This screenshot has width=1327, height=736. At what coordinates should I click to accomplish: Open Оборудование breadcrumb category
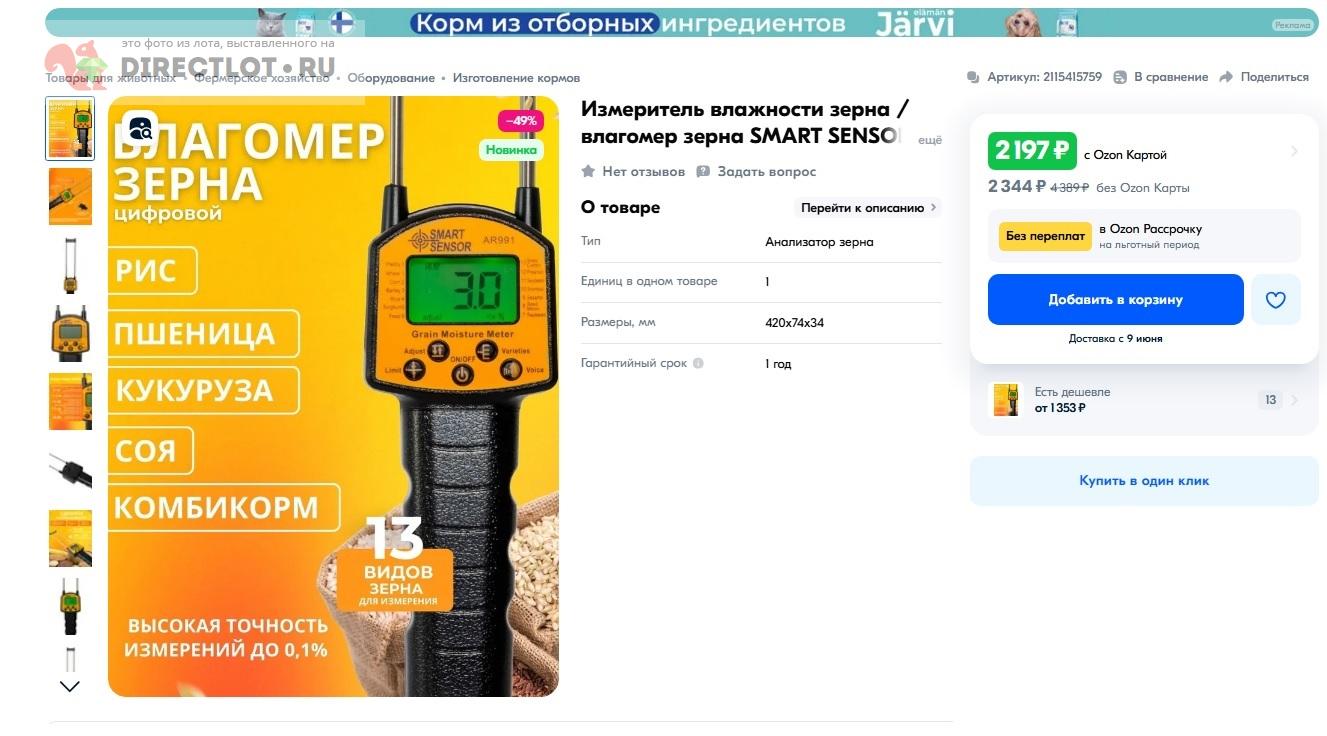coord(391,78)
